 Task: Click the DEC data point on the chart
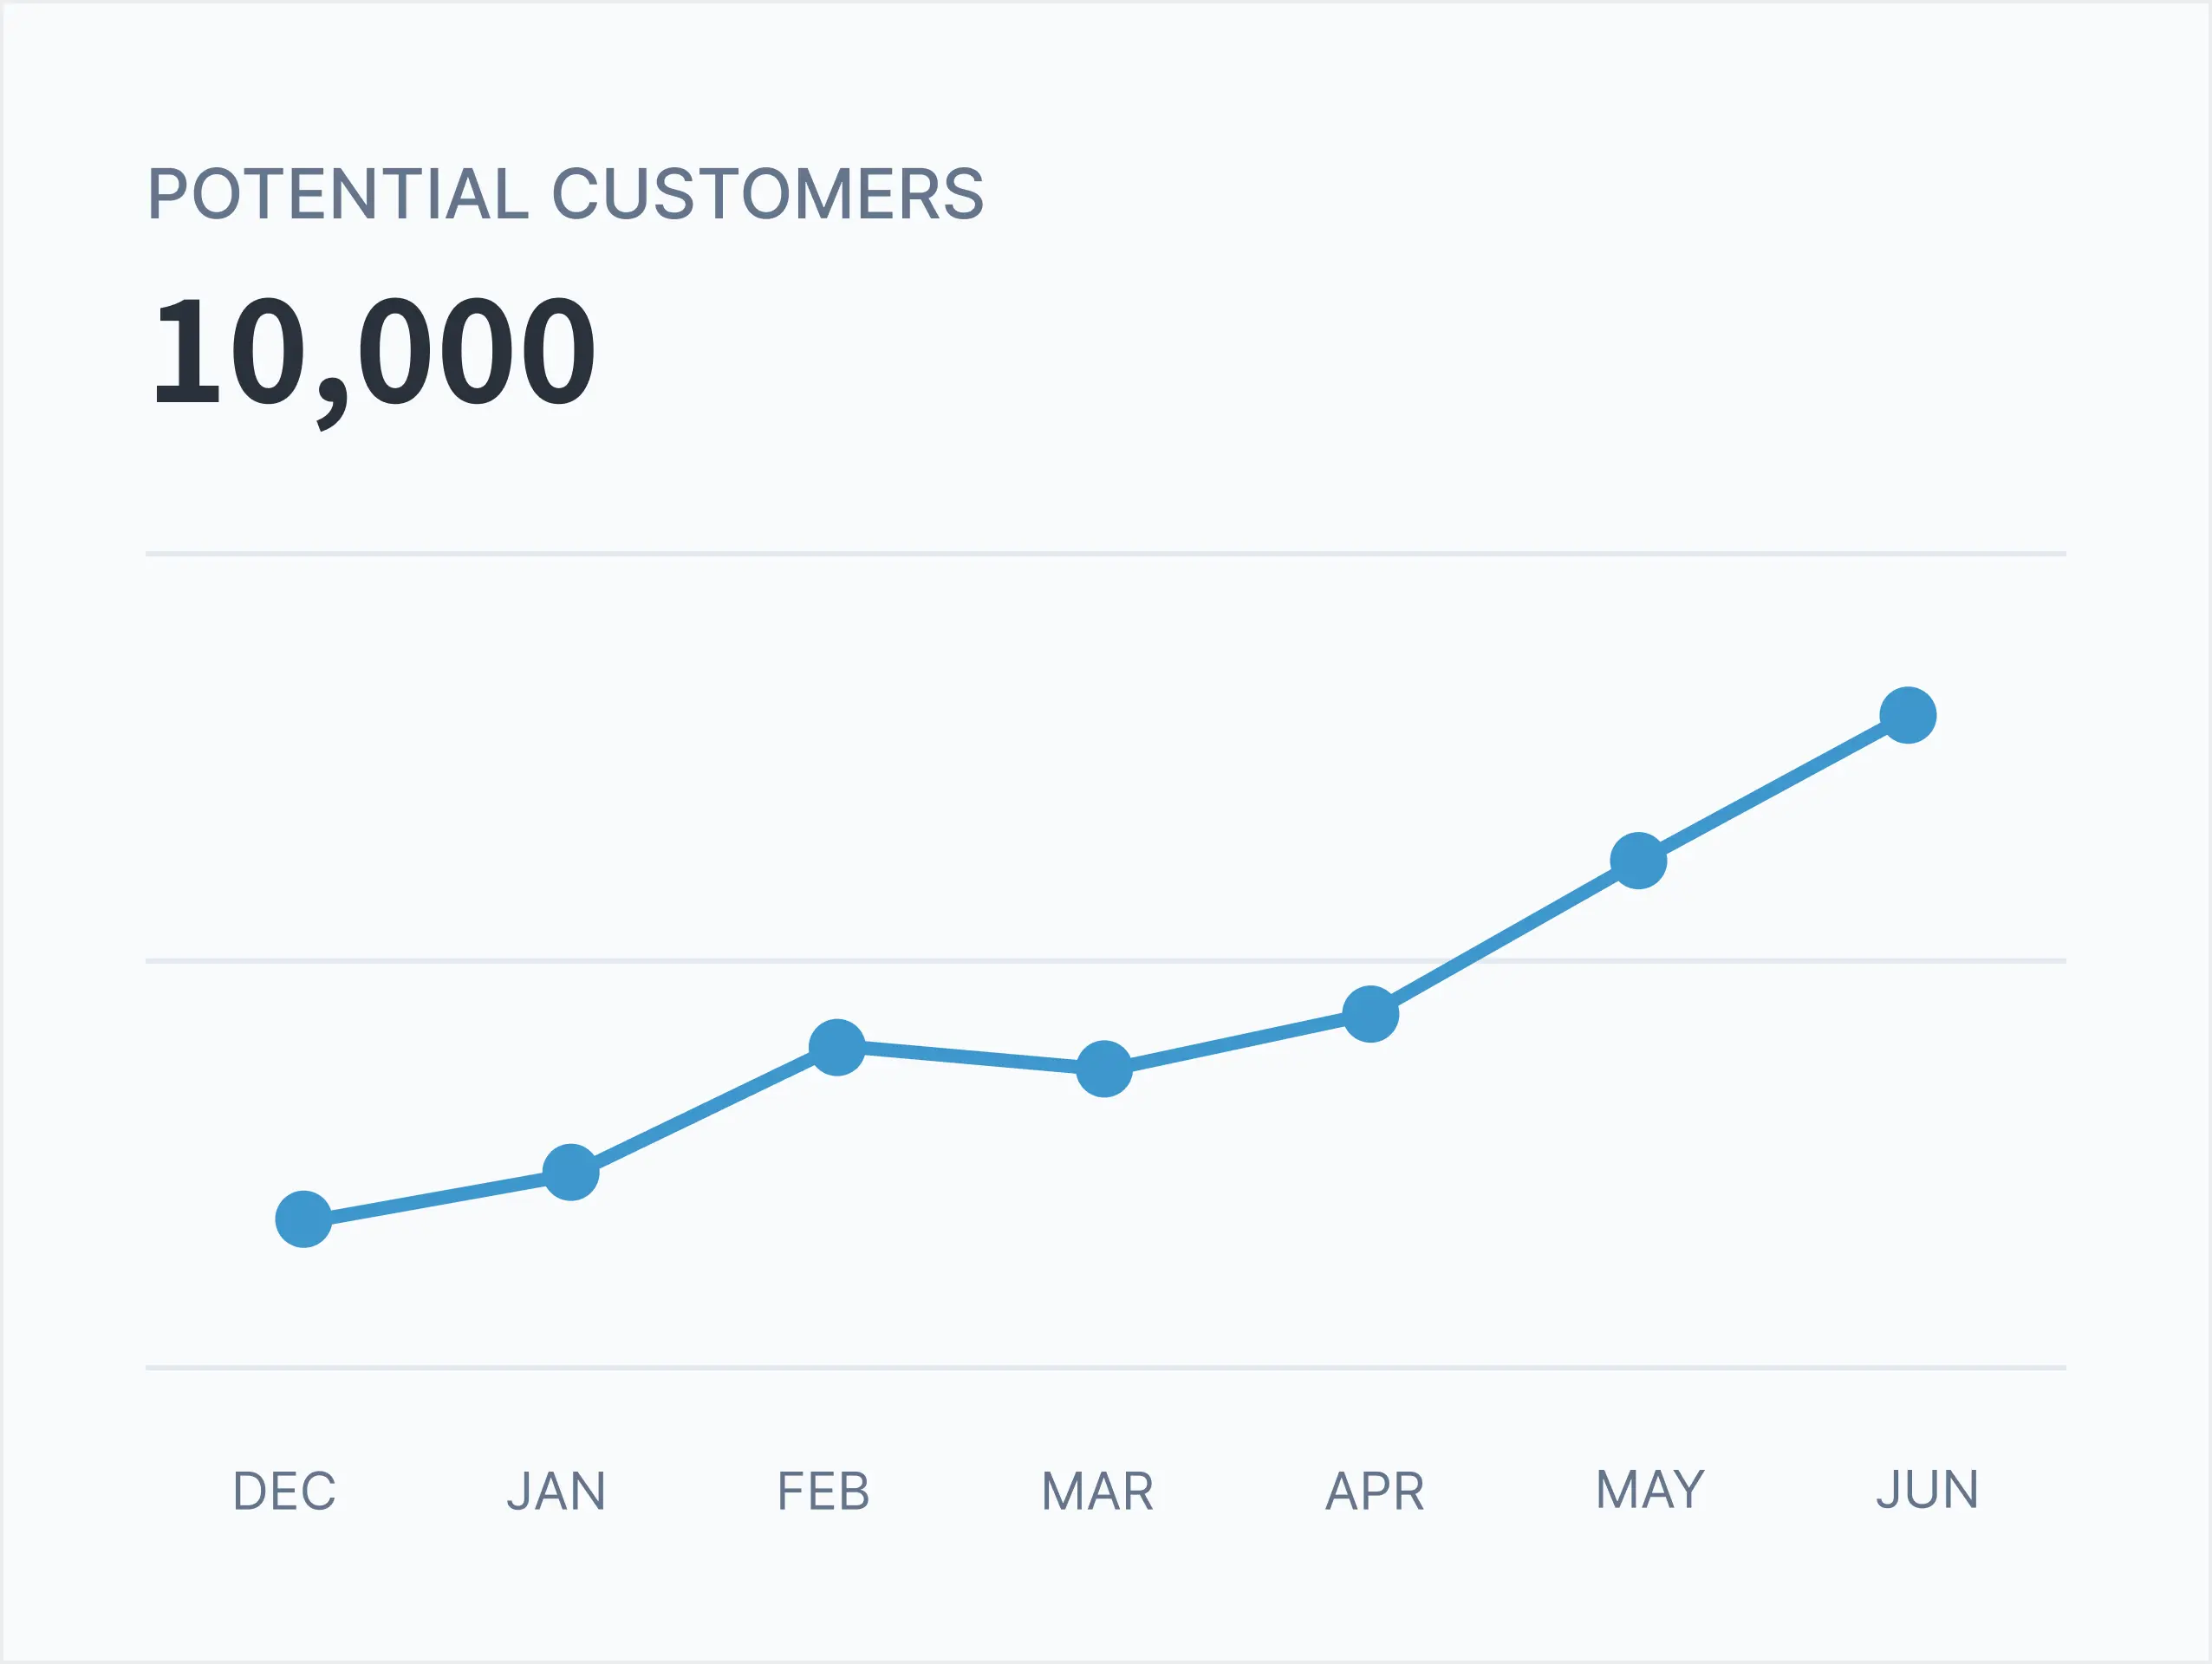click(303, 1219)
